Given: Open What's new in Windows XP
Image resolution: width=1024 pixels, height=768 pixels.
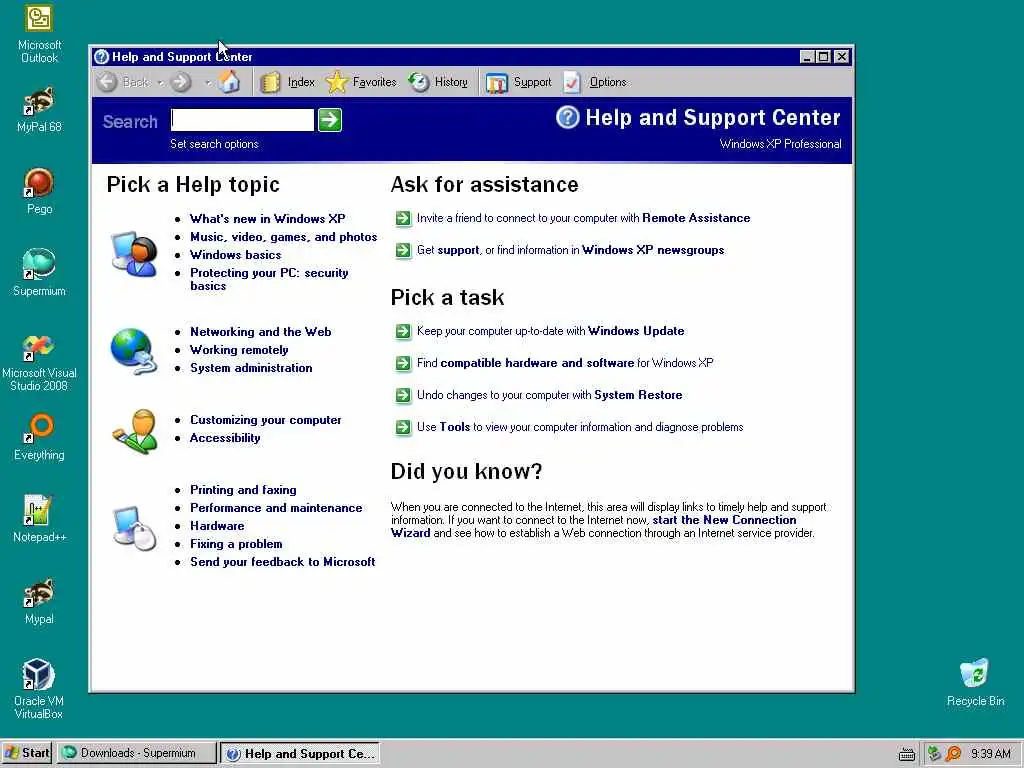Looking at the screenshot, I should tap(268, 219).
